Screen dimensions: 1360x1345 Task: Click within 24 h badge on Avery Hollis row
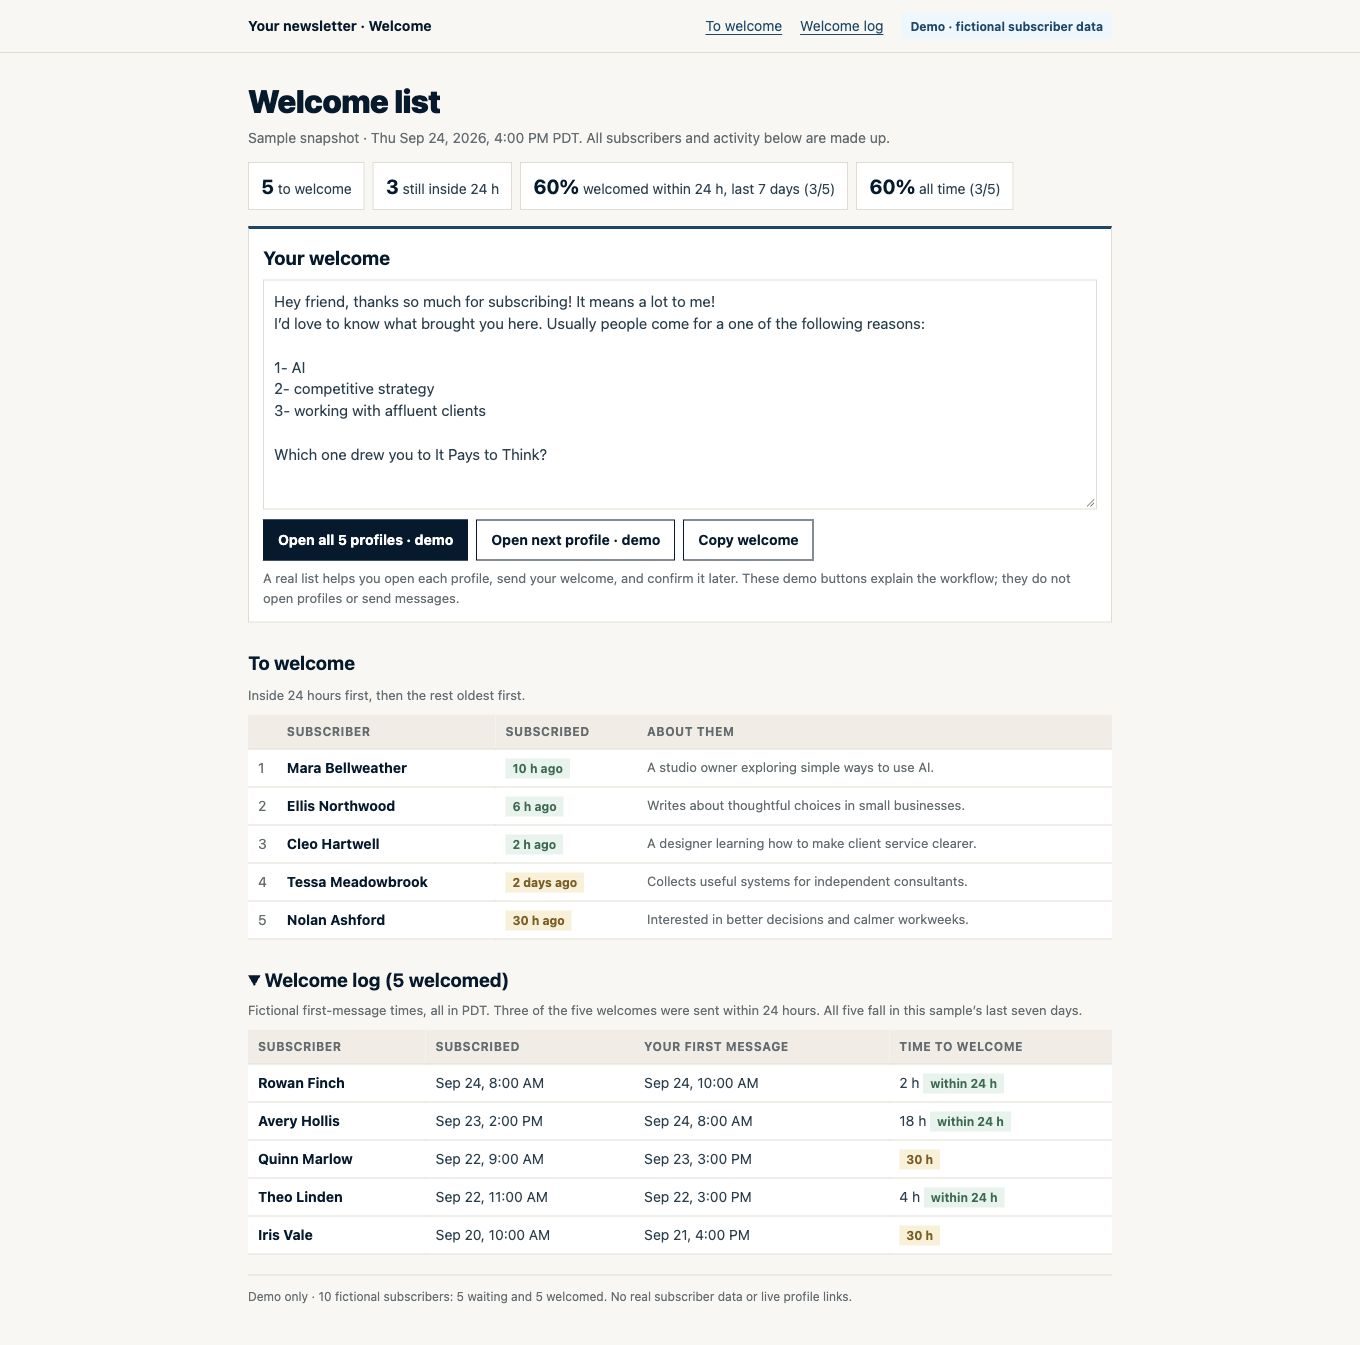click(x=970, y=1122)
